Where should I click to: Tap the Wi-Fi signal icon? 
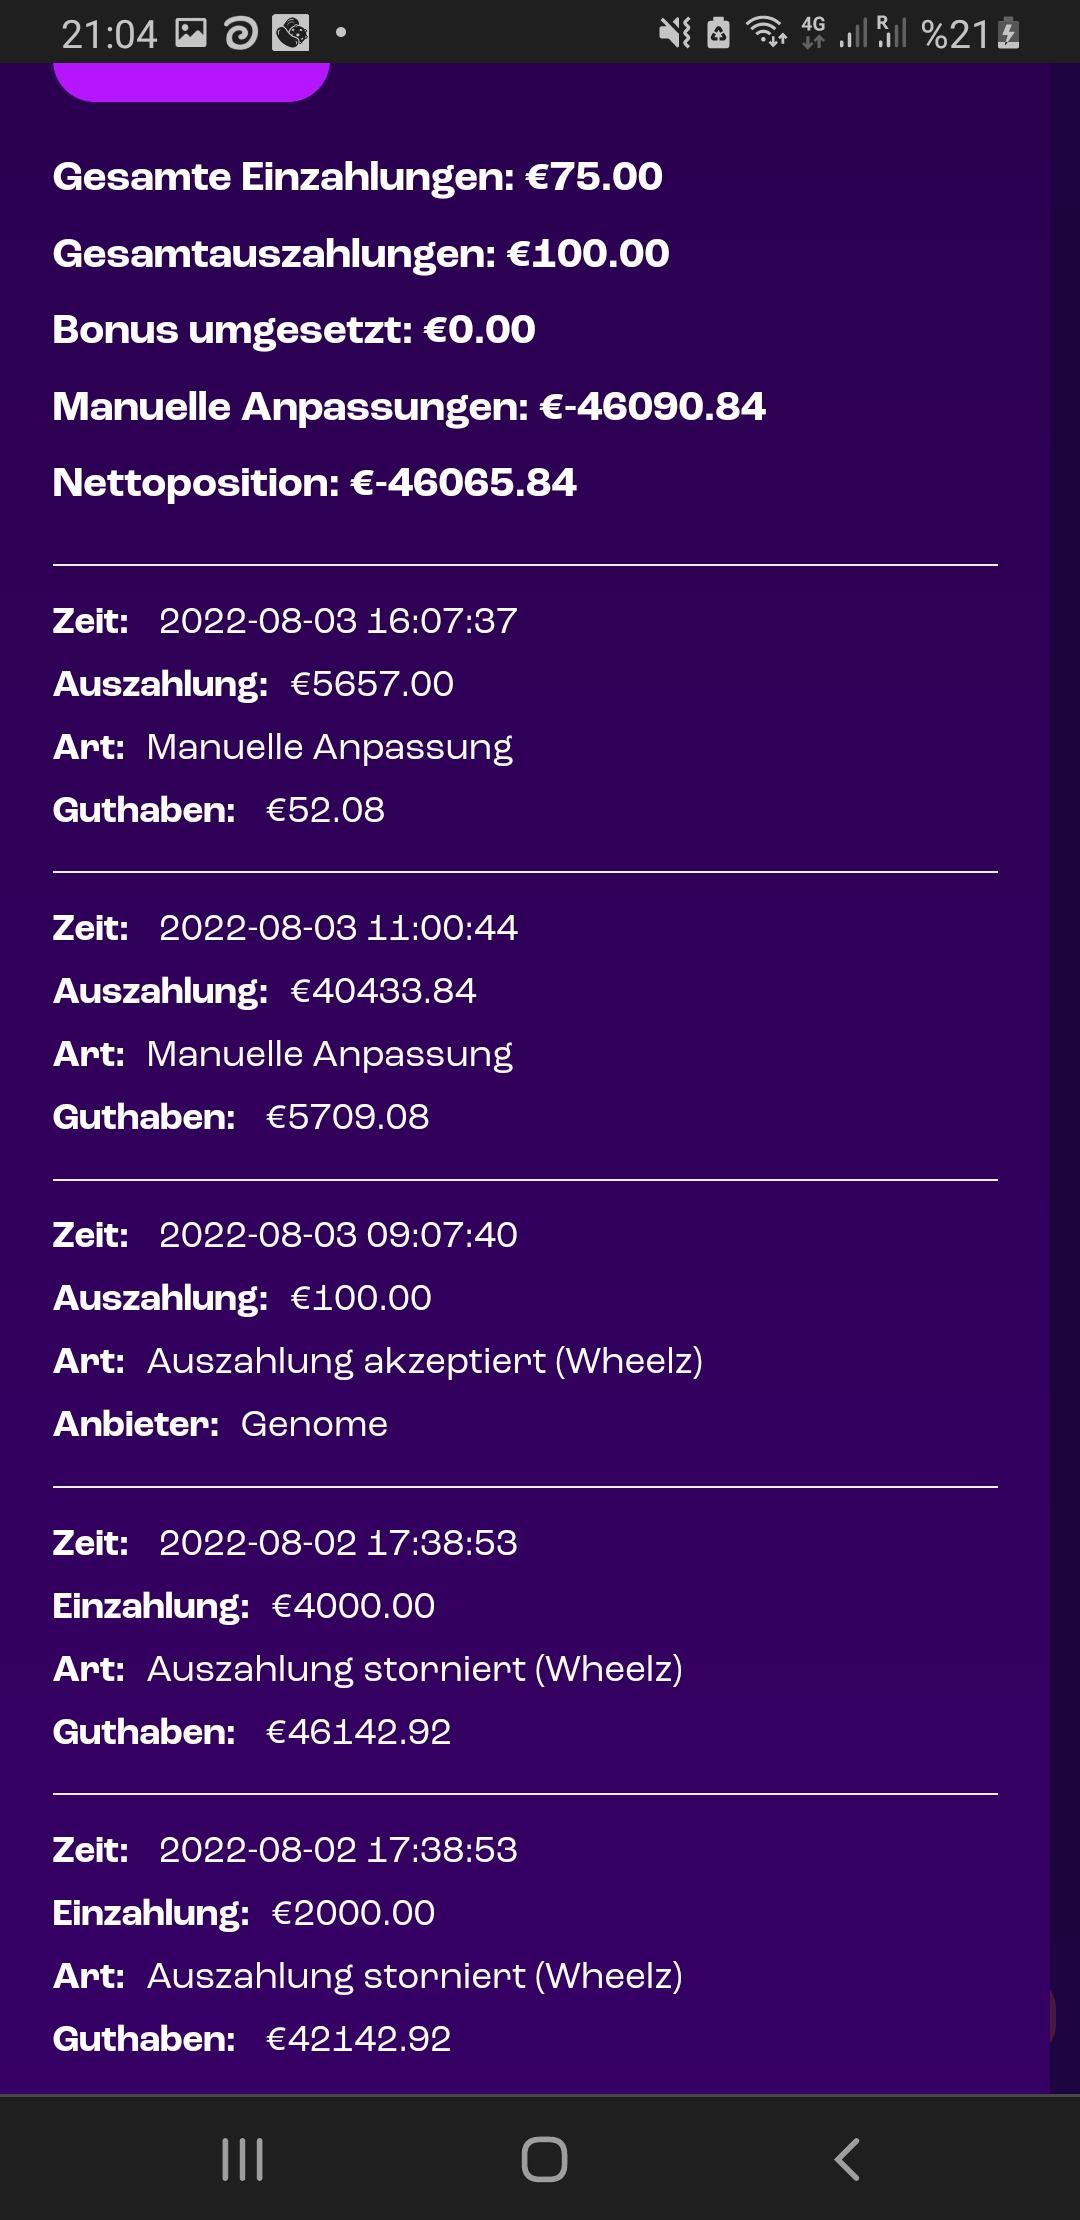coord(766,33)
